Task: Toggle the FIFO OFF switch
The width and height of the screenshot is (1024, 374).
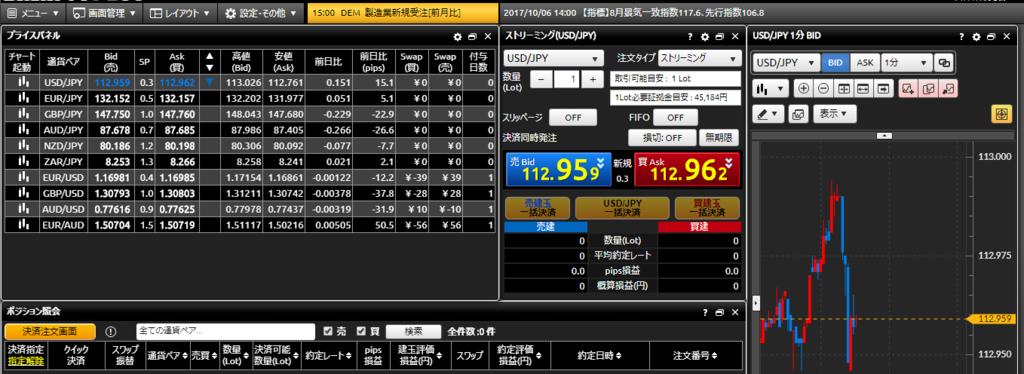Action: 675,118
